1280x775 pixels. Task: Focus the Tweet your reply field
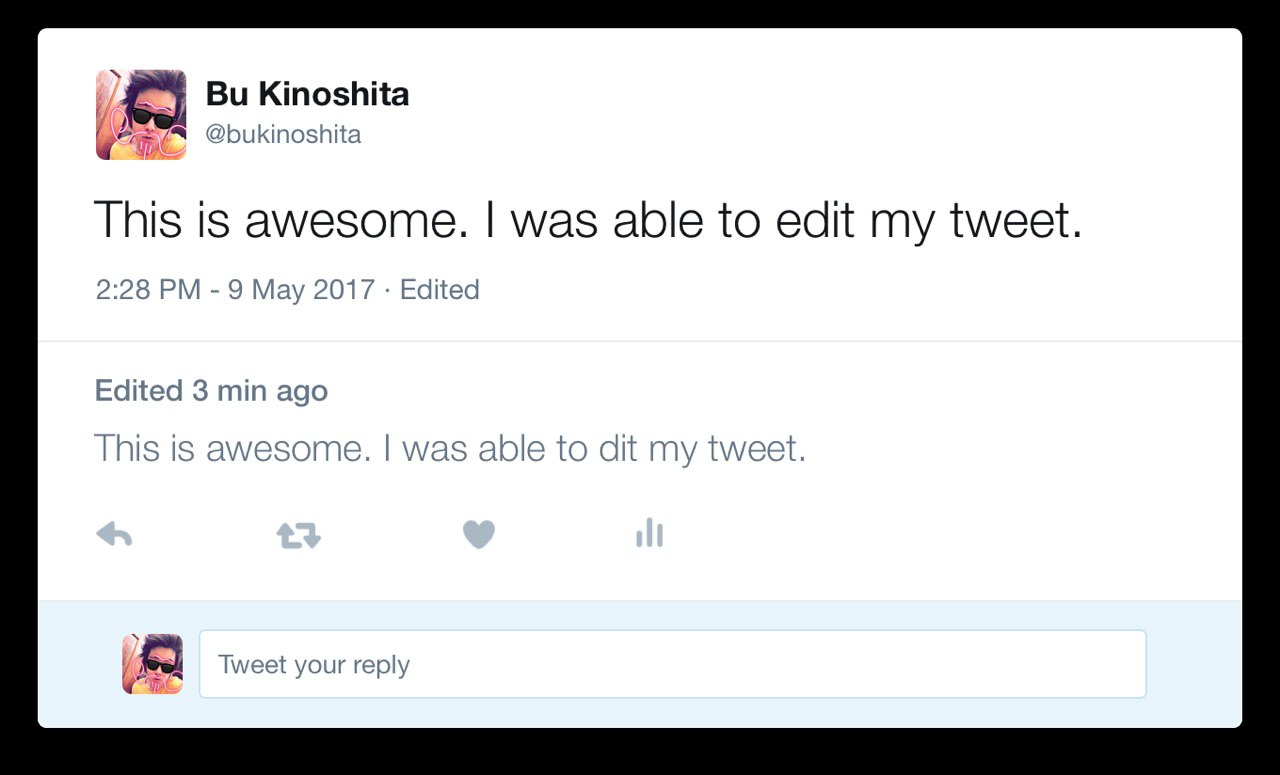coord(672,664)
